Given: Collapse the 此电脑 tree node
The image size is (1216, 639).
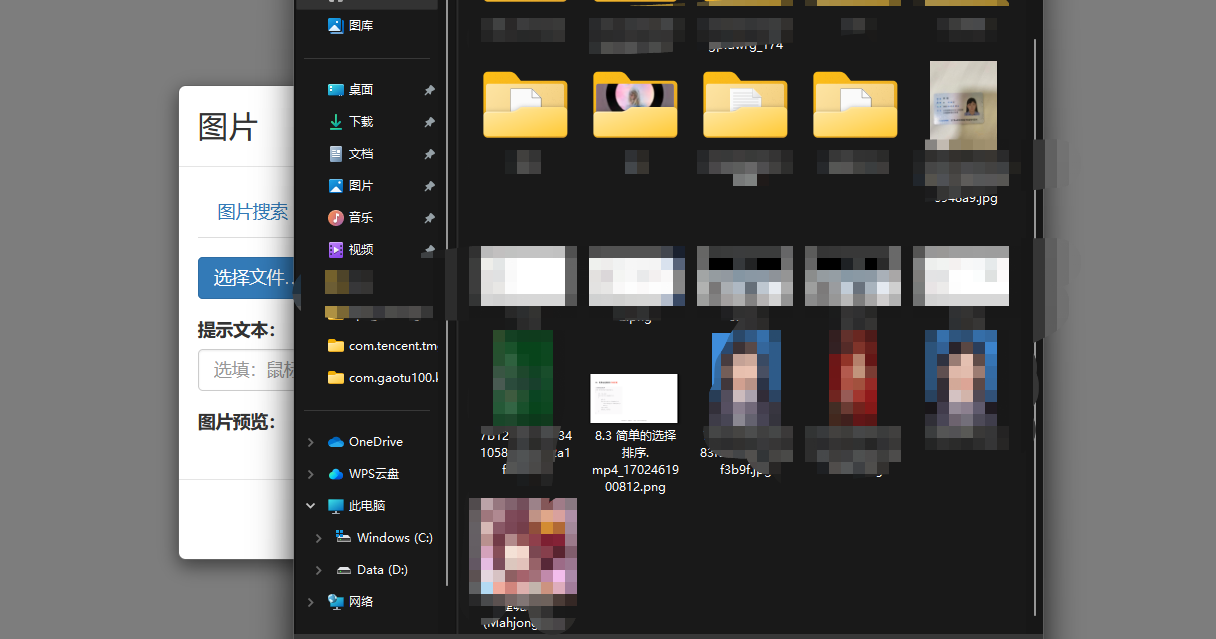Looking at the screenshot, I should [x=311, y=506].
